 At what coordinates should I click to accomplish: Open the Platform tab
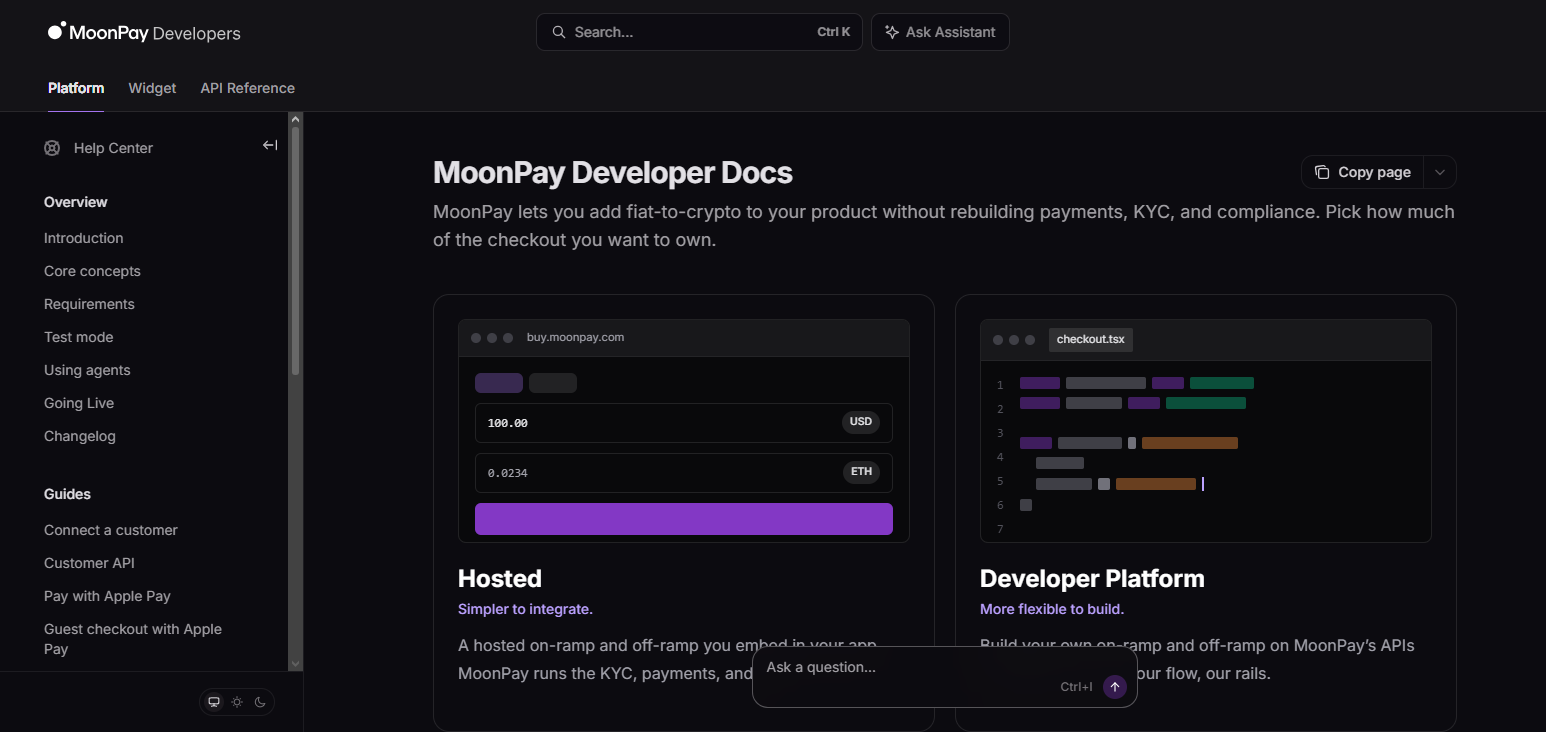tap(76, 88)
